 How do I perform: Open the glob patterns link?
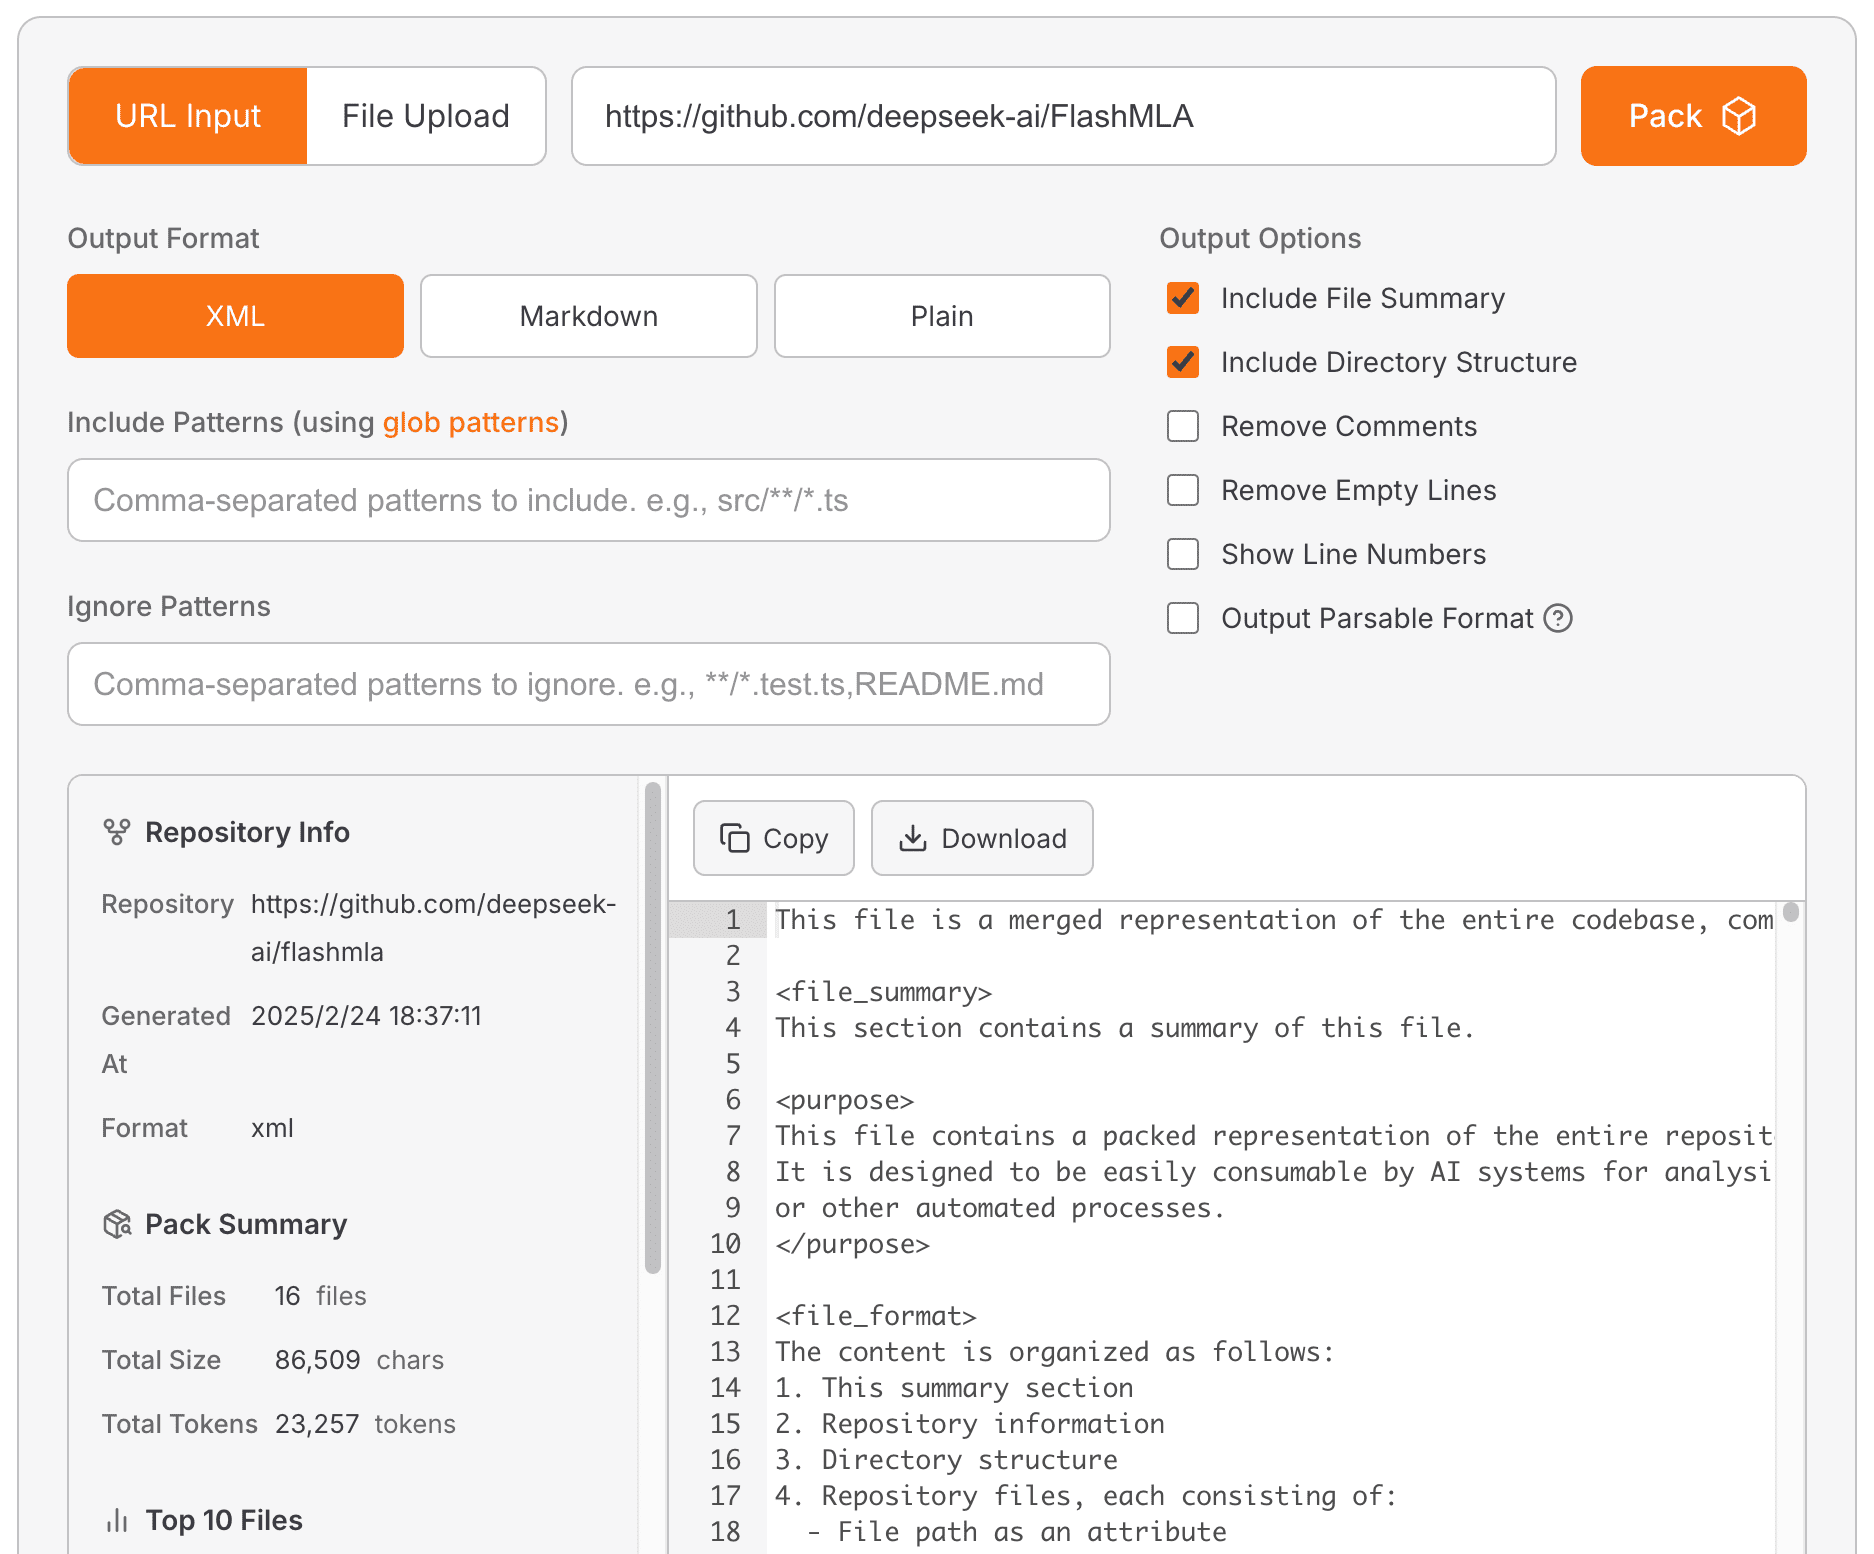click(x=470, y=422)
